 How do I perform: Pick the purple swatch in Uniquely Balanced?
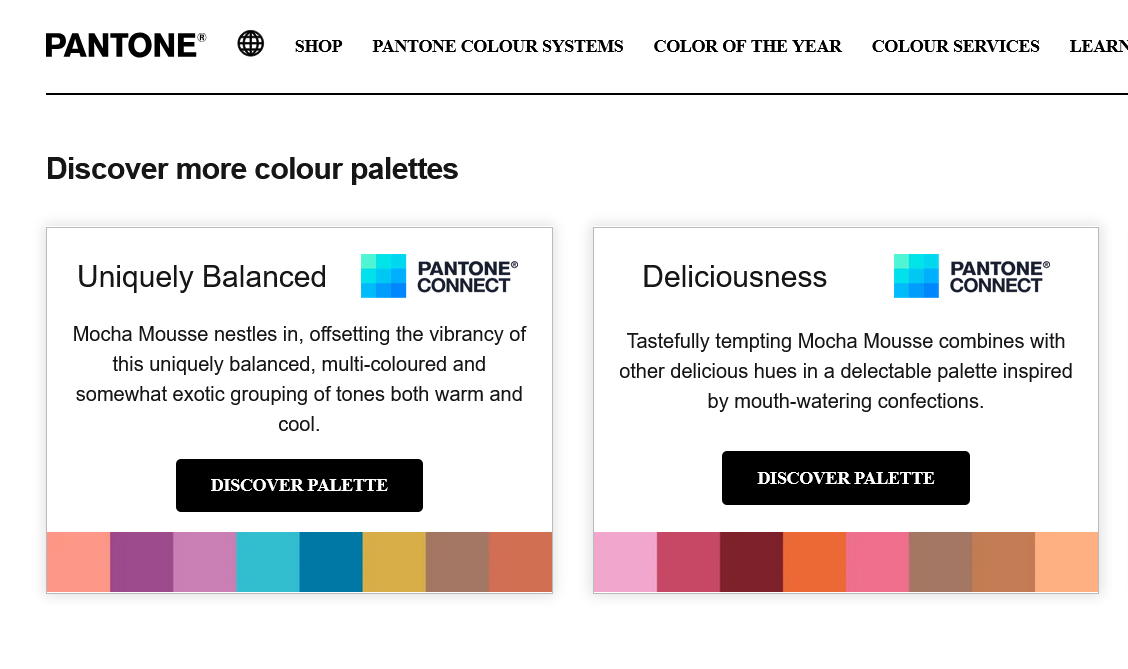pos(142,563)
